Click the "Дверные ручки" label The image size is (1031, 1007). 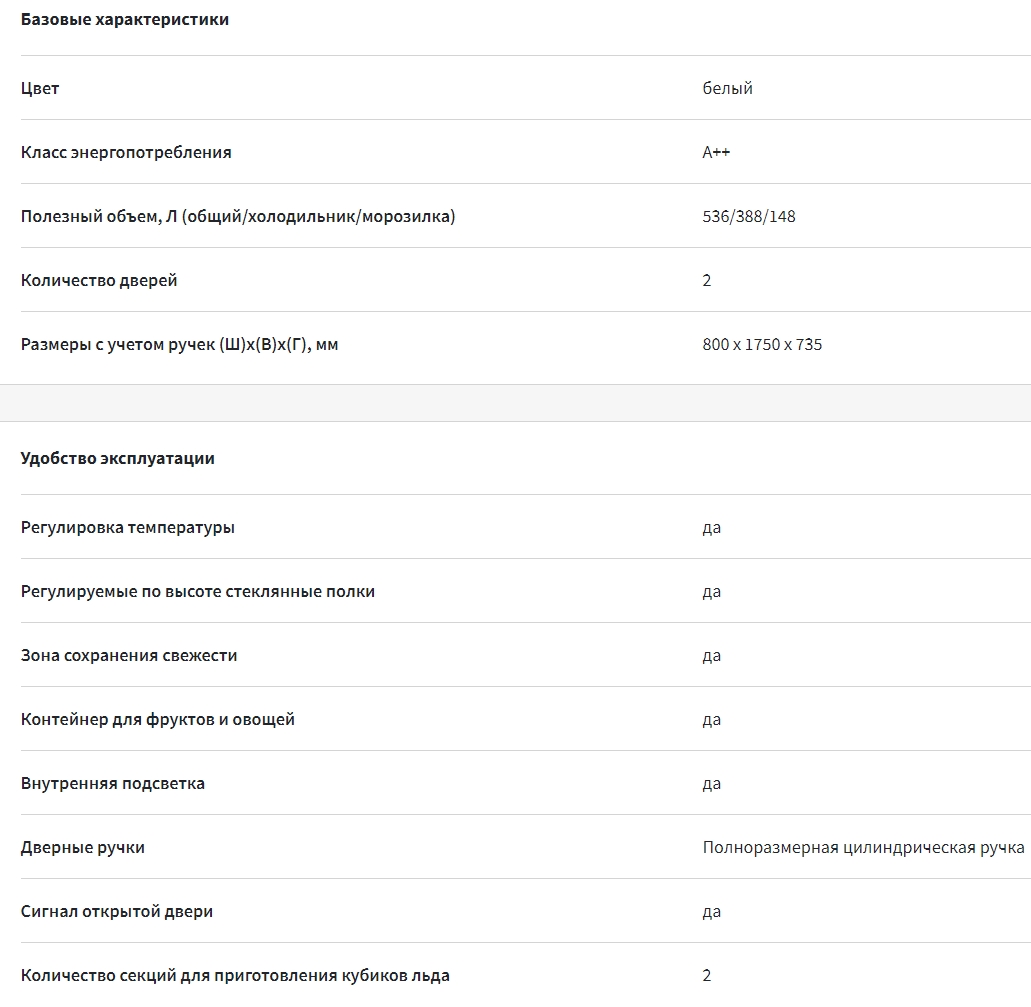pos(83,847)
